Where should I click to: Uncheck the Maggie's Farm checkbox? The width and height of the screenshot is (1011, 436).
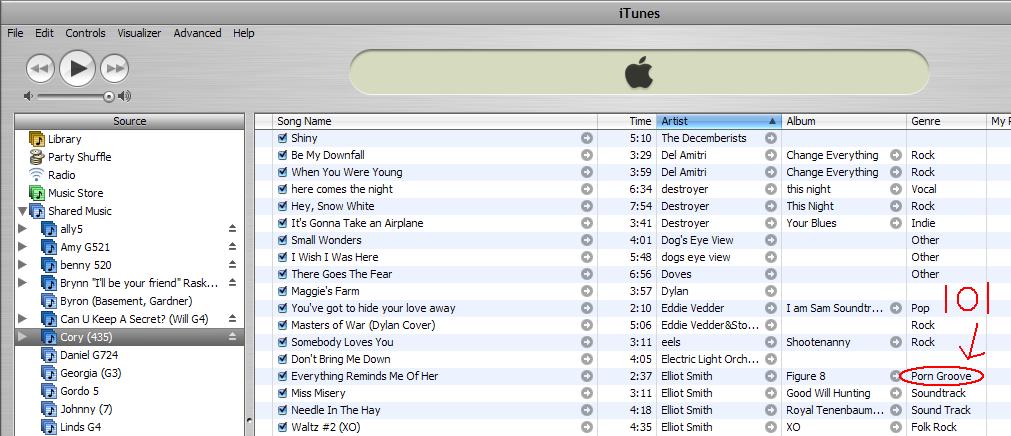tap(282, 291)
